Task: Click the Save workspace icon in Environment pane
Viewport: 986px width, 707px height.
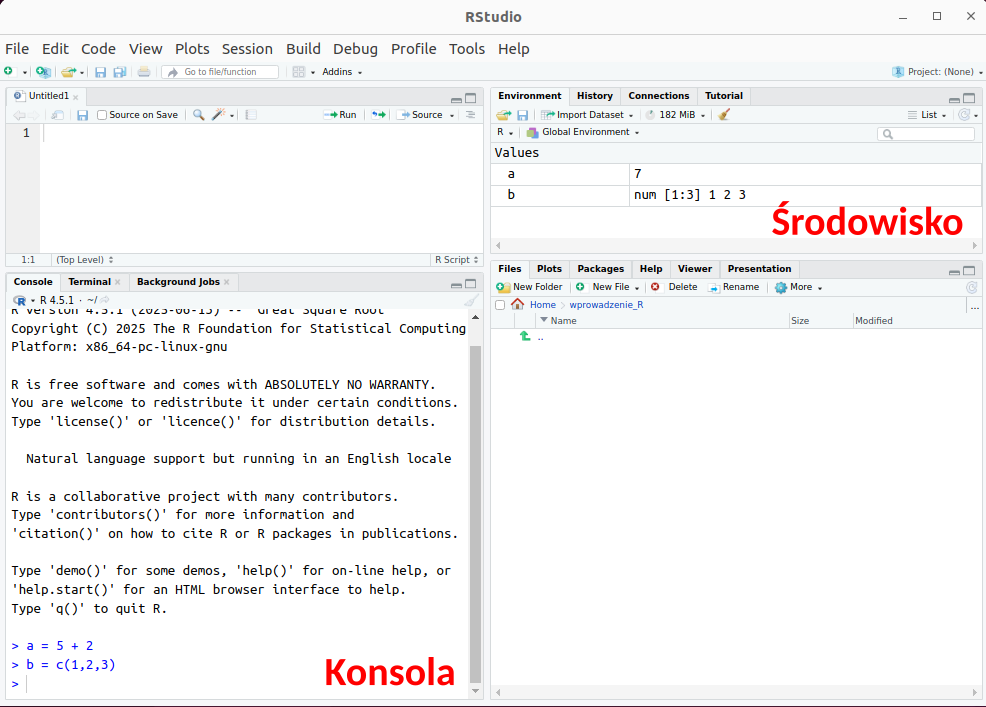Action: pyautogui.click(x=523, y=115)
